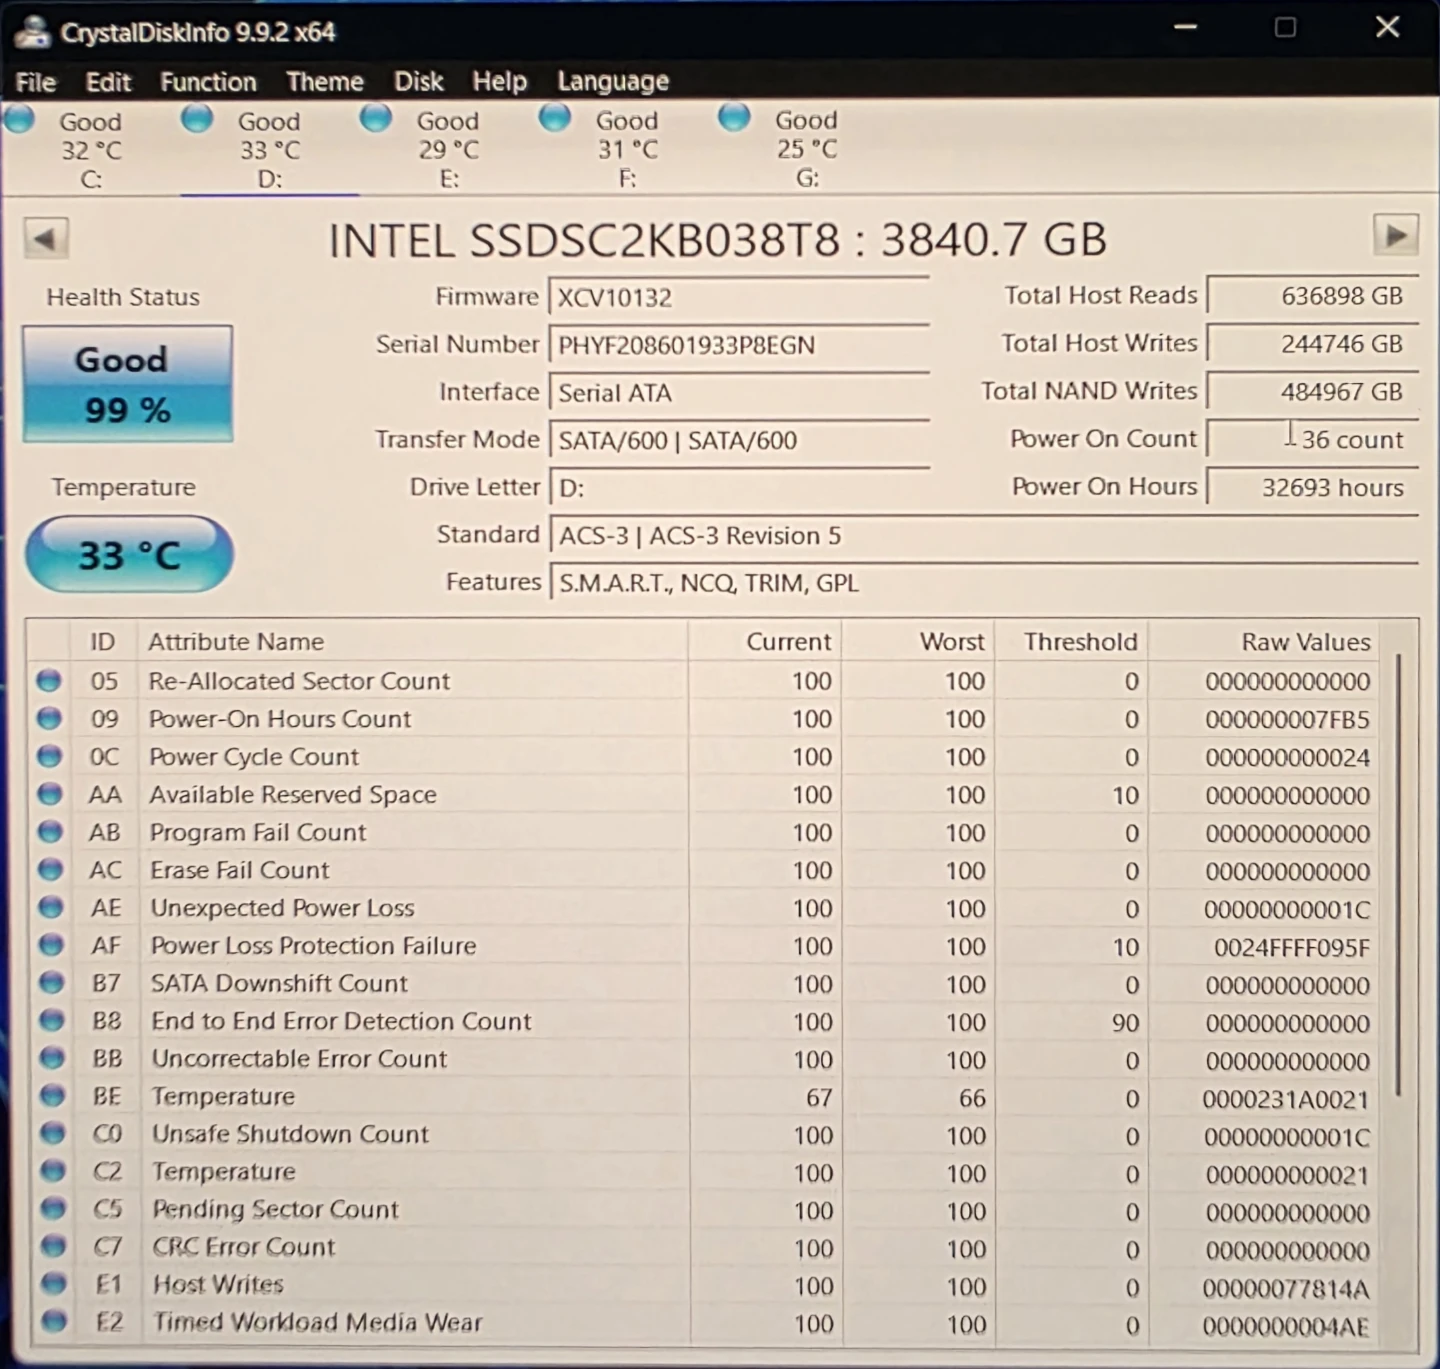Open the Edit menu
Screen dimensions: 1440x1369
click(108, 82)
